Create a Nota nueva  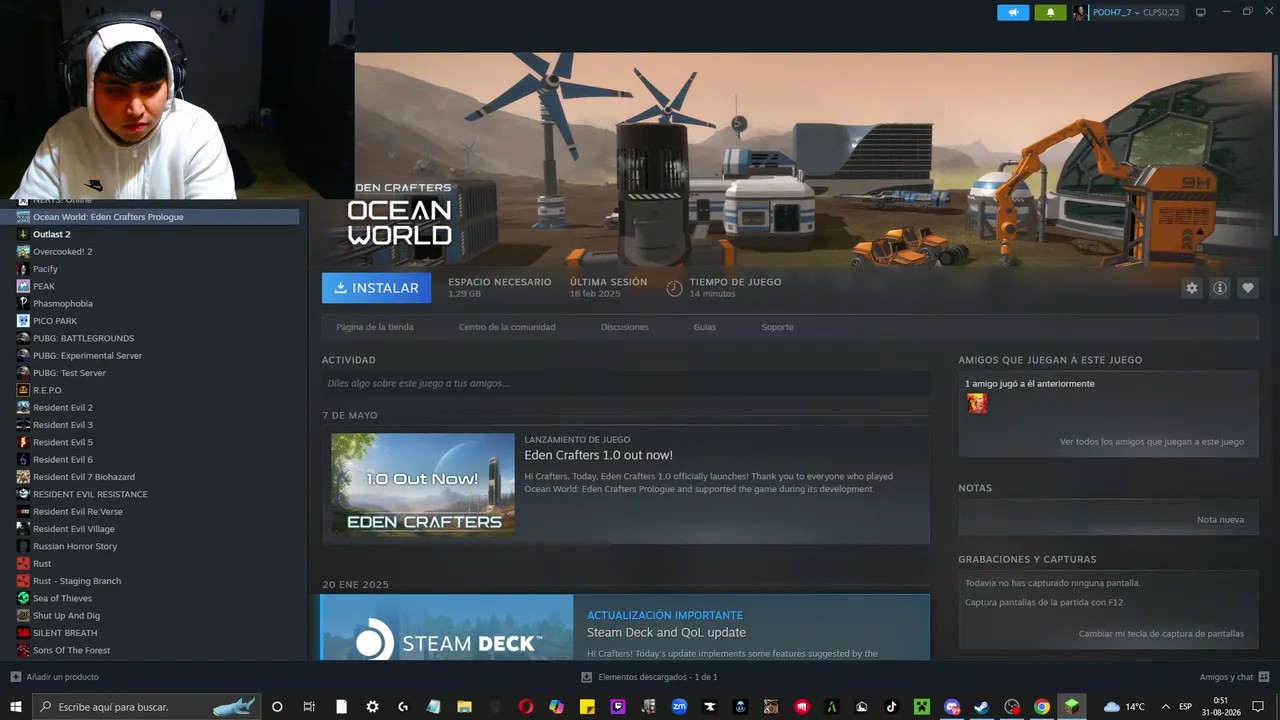tap(1220, 520)
